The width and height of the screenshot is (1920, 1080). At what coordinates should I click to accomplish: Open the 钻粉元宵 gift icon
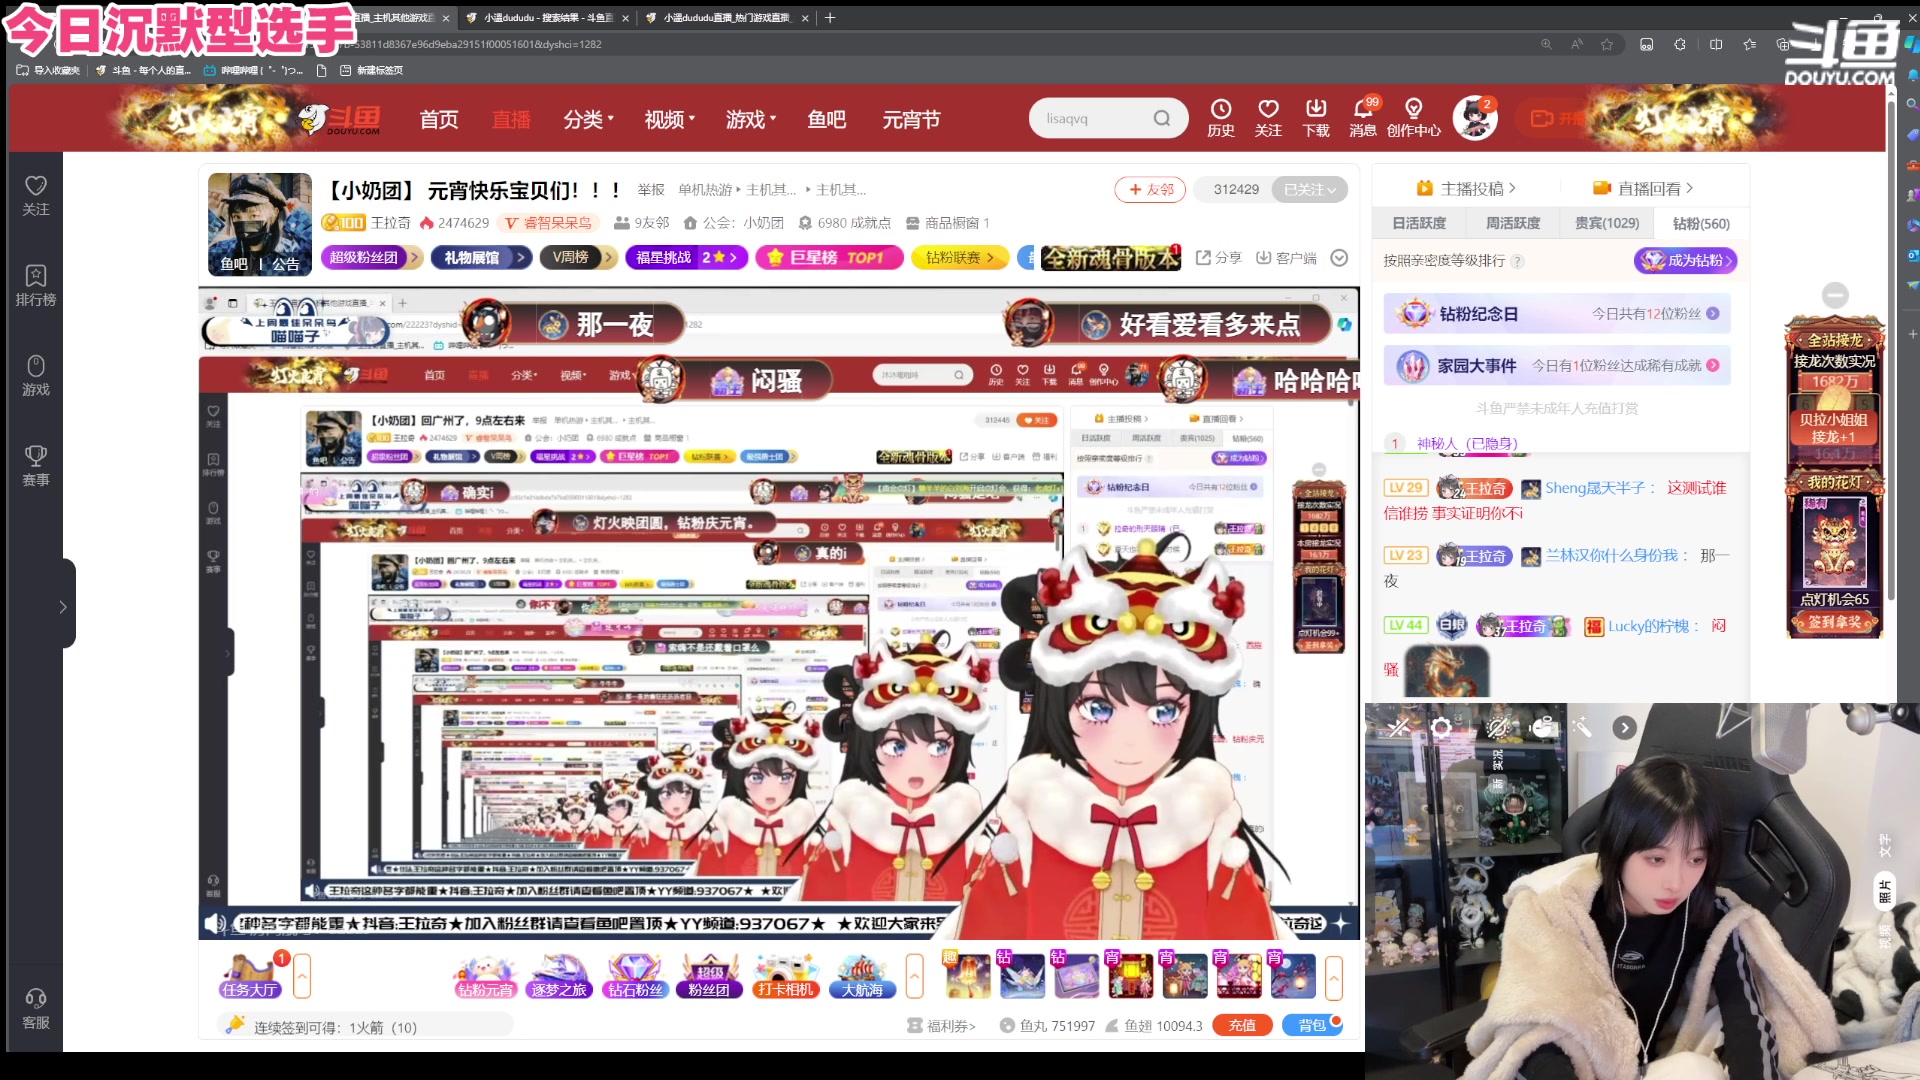485,976
